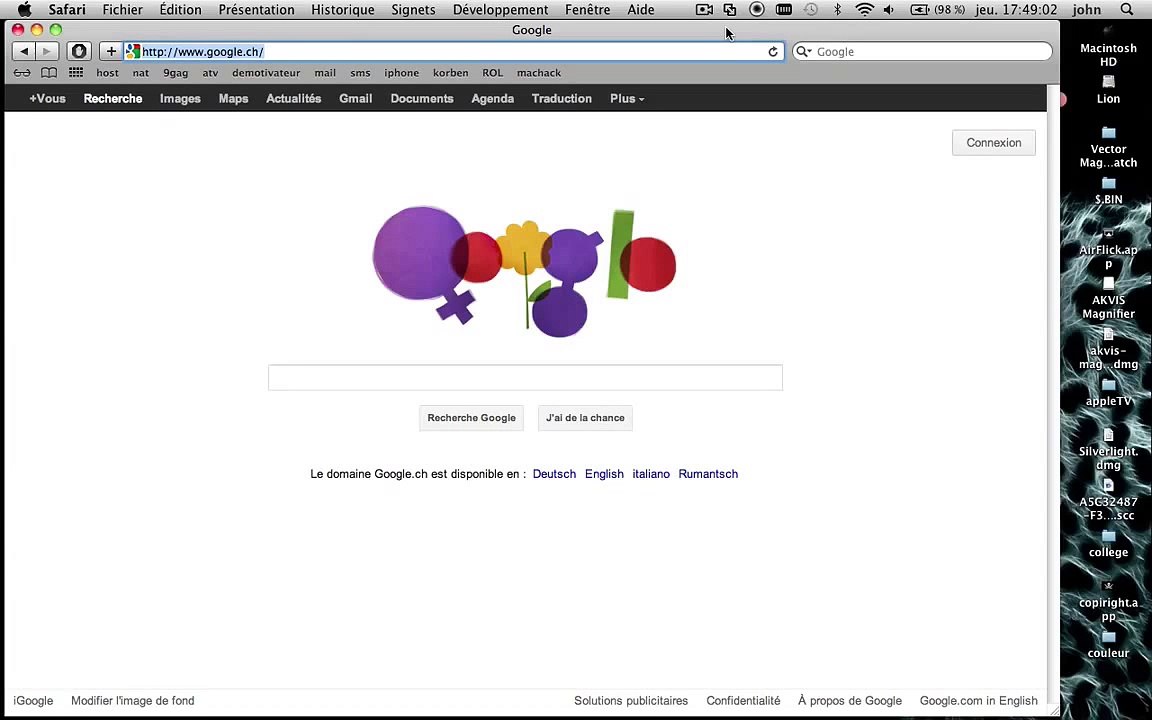
Task: Open the volume control in the menu bar
Action: [889, 10]
